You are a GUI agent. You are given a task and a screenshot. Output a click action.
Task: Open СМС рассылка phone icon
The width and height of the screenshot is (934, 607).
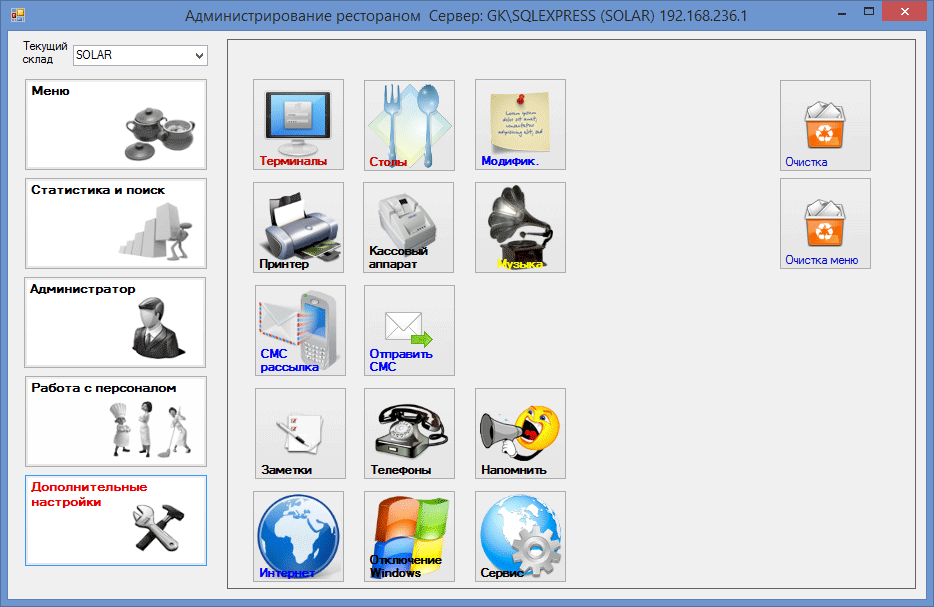pyautogui.click(x=300, y=330)
